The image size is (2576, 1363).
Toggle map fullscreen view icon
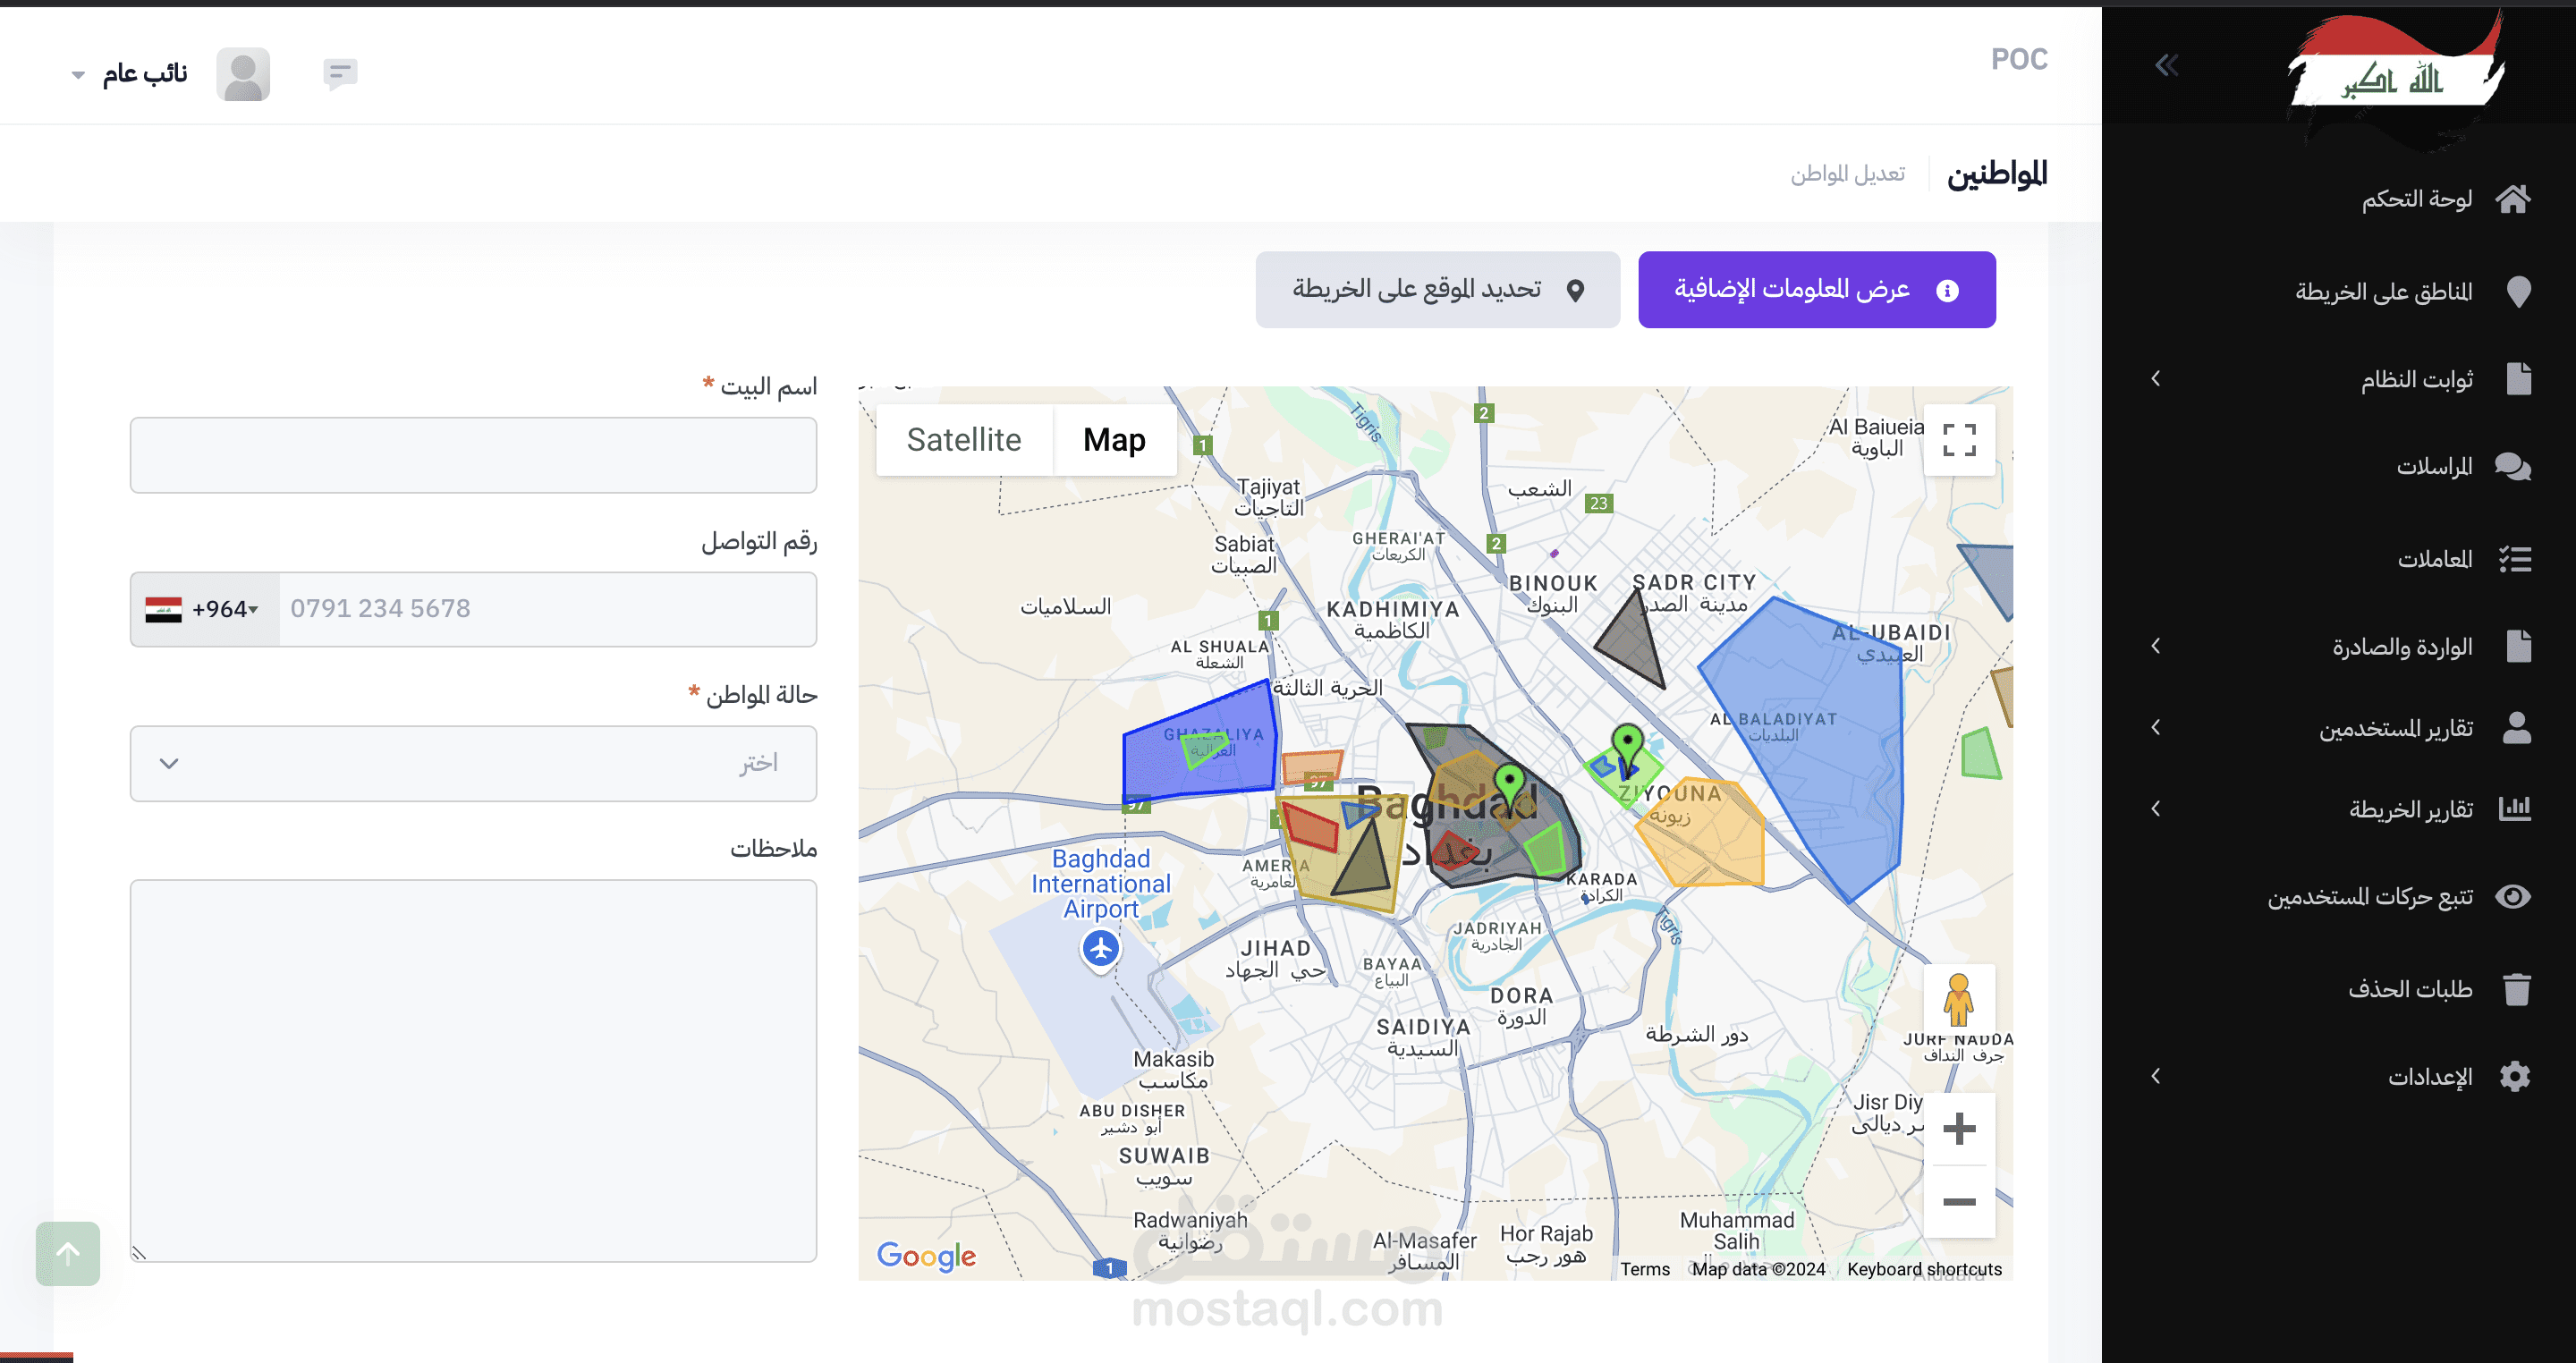1958,440
